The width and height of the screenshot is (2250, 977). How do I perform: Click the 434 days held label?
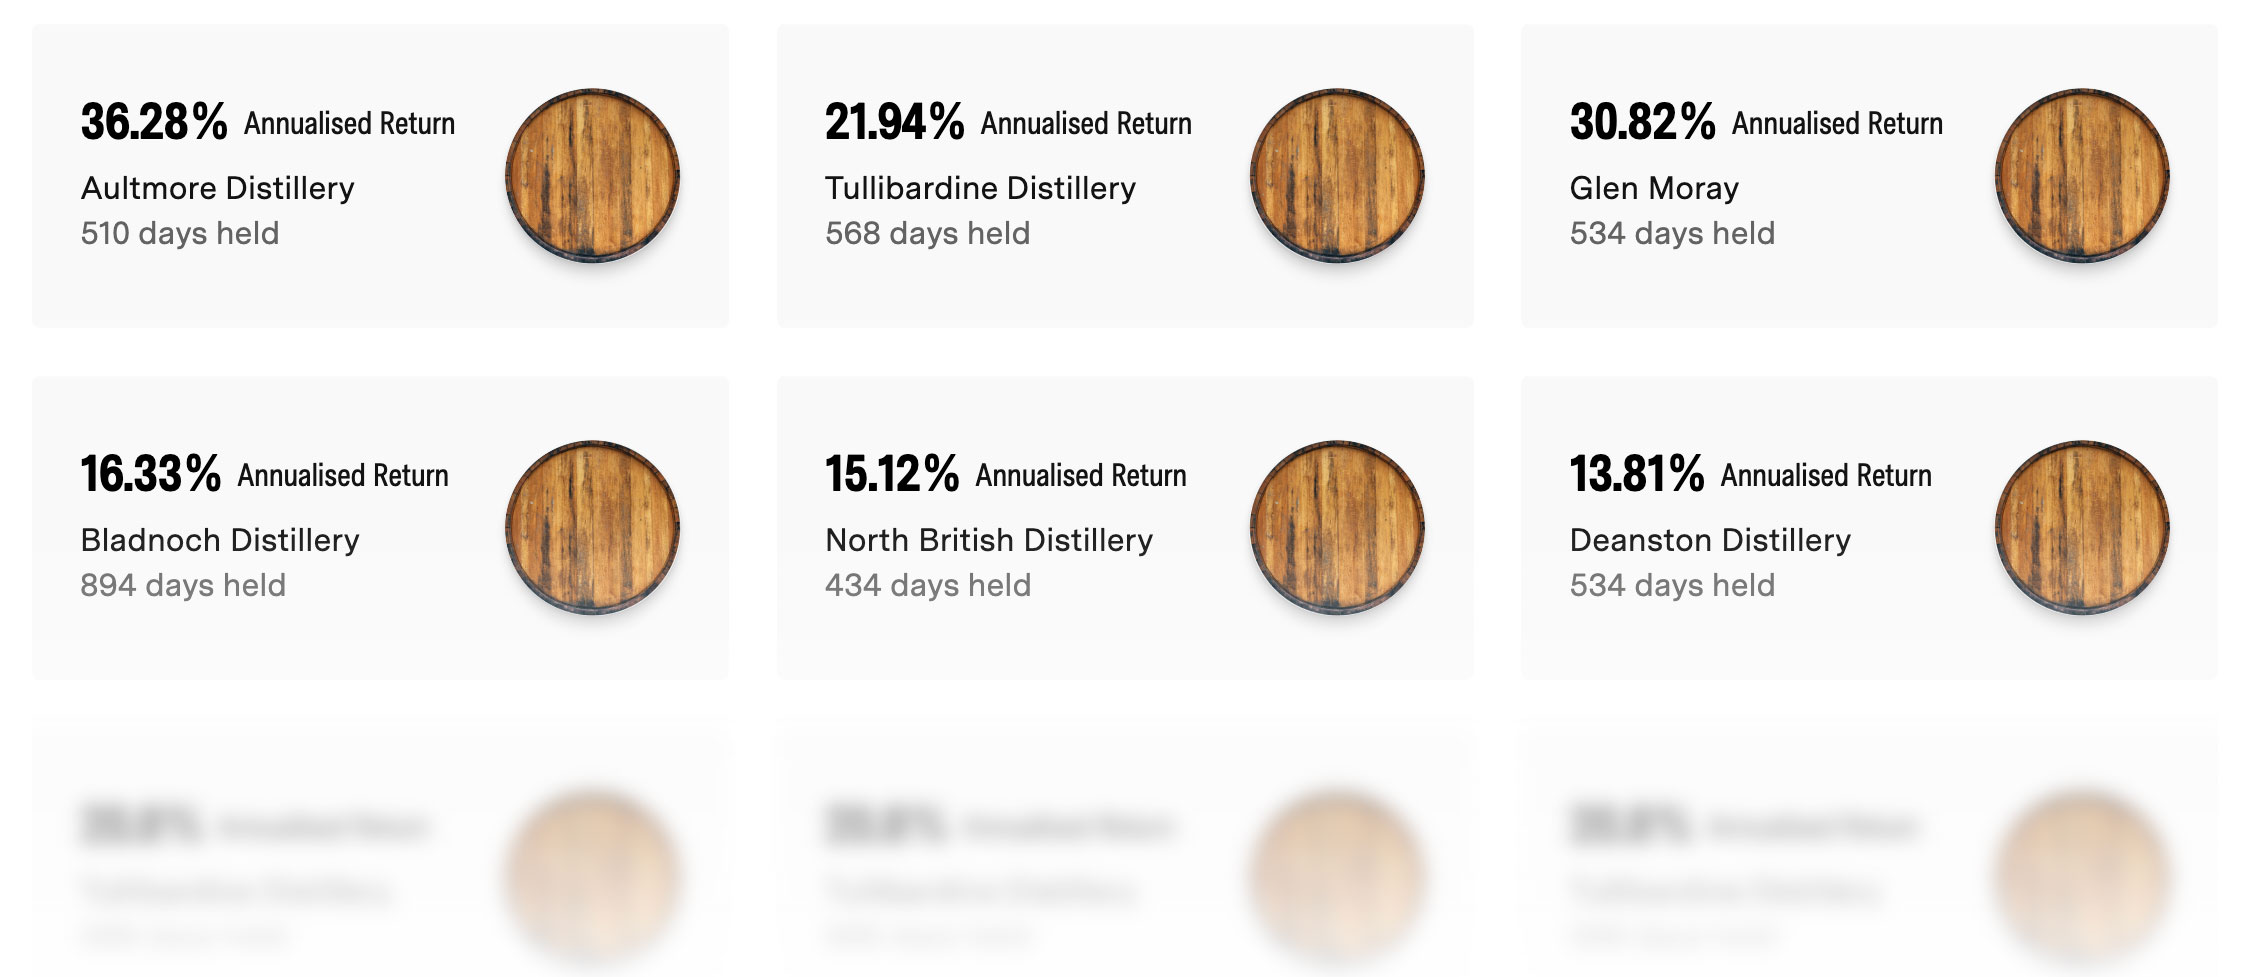(928, 585)
